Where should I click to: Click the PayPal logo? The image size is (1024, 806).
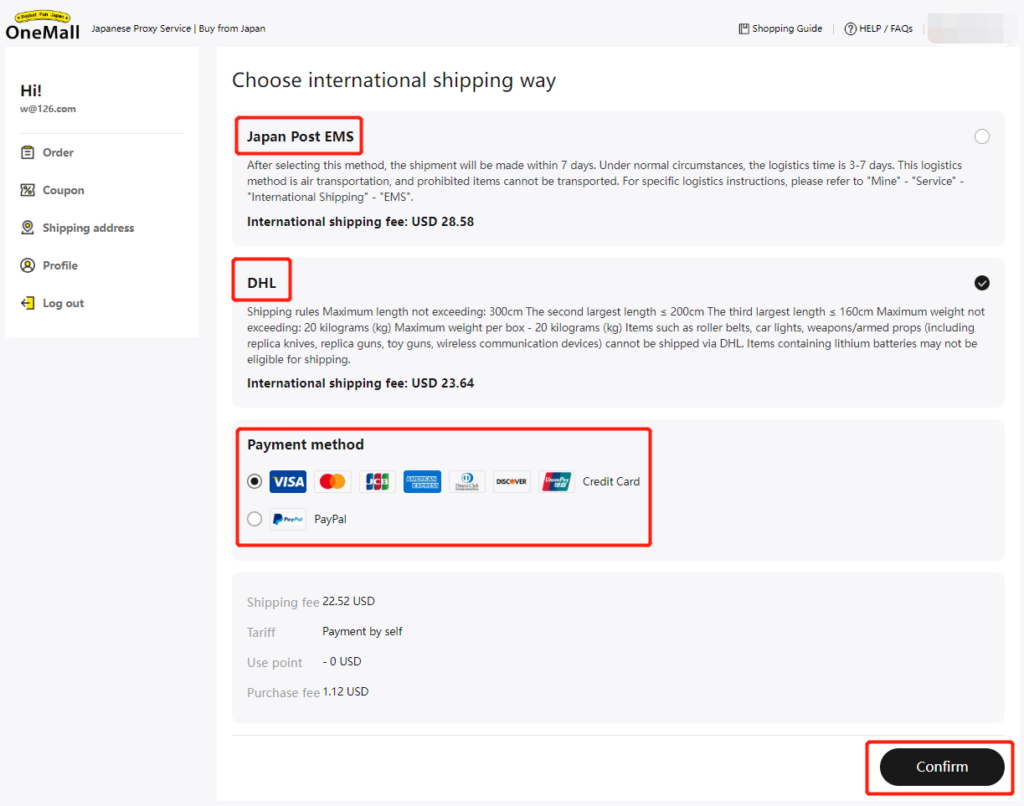288,519
